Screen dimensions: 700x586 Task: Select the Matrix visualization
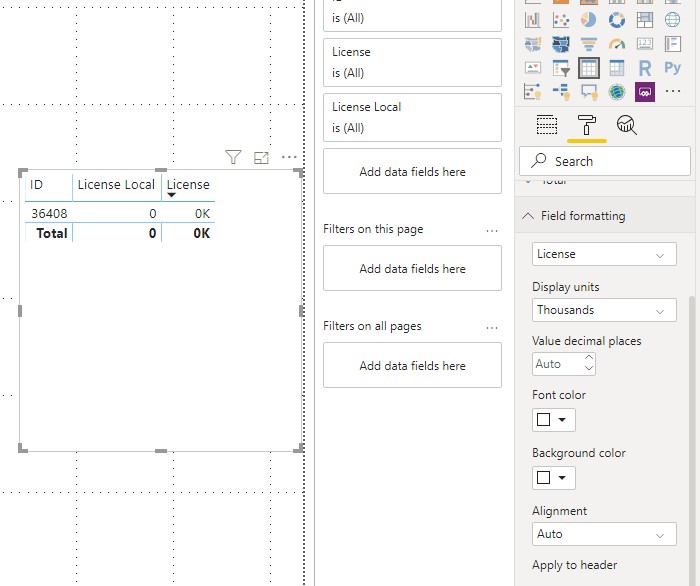click(x=617, y=68)
